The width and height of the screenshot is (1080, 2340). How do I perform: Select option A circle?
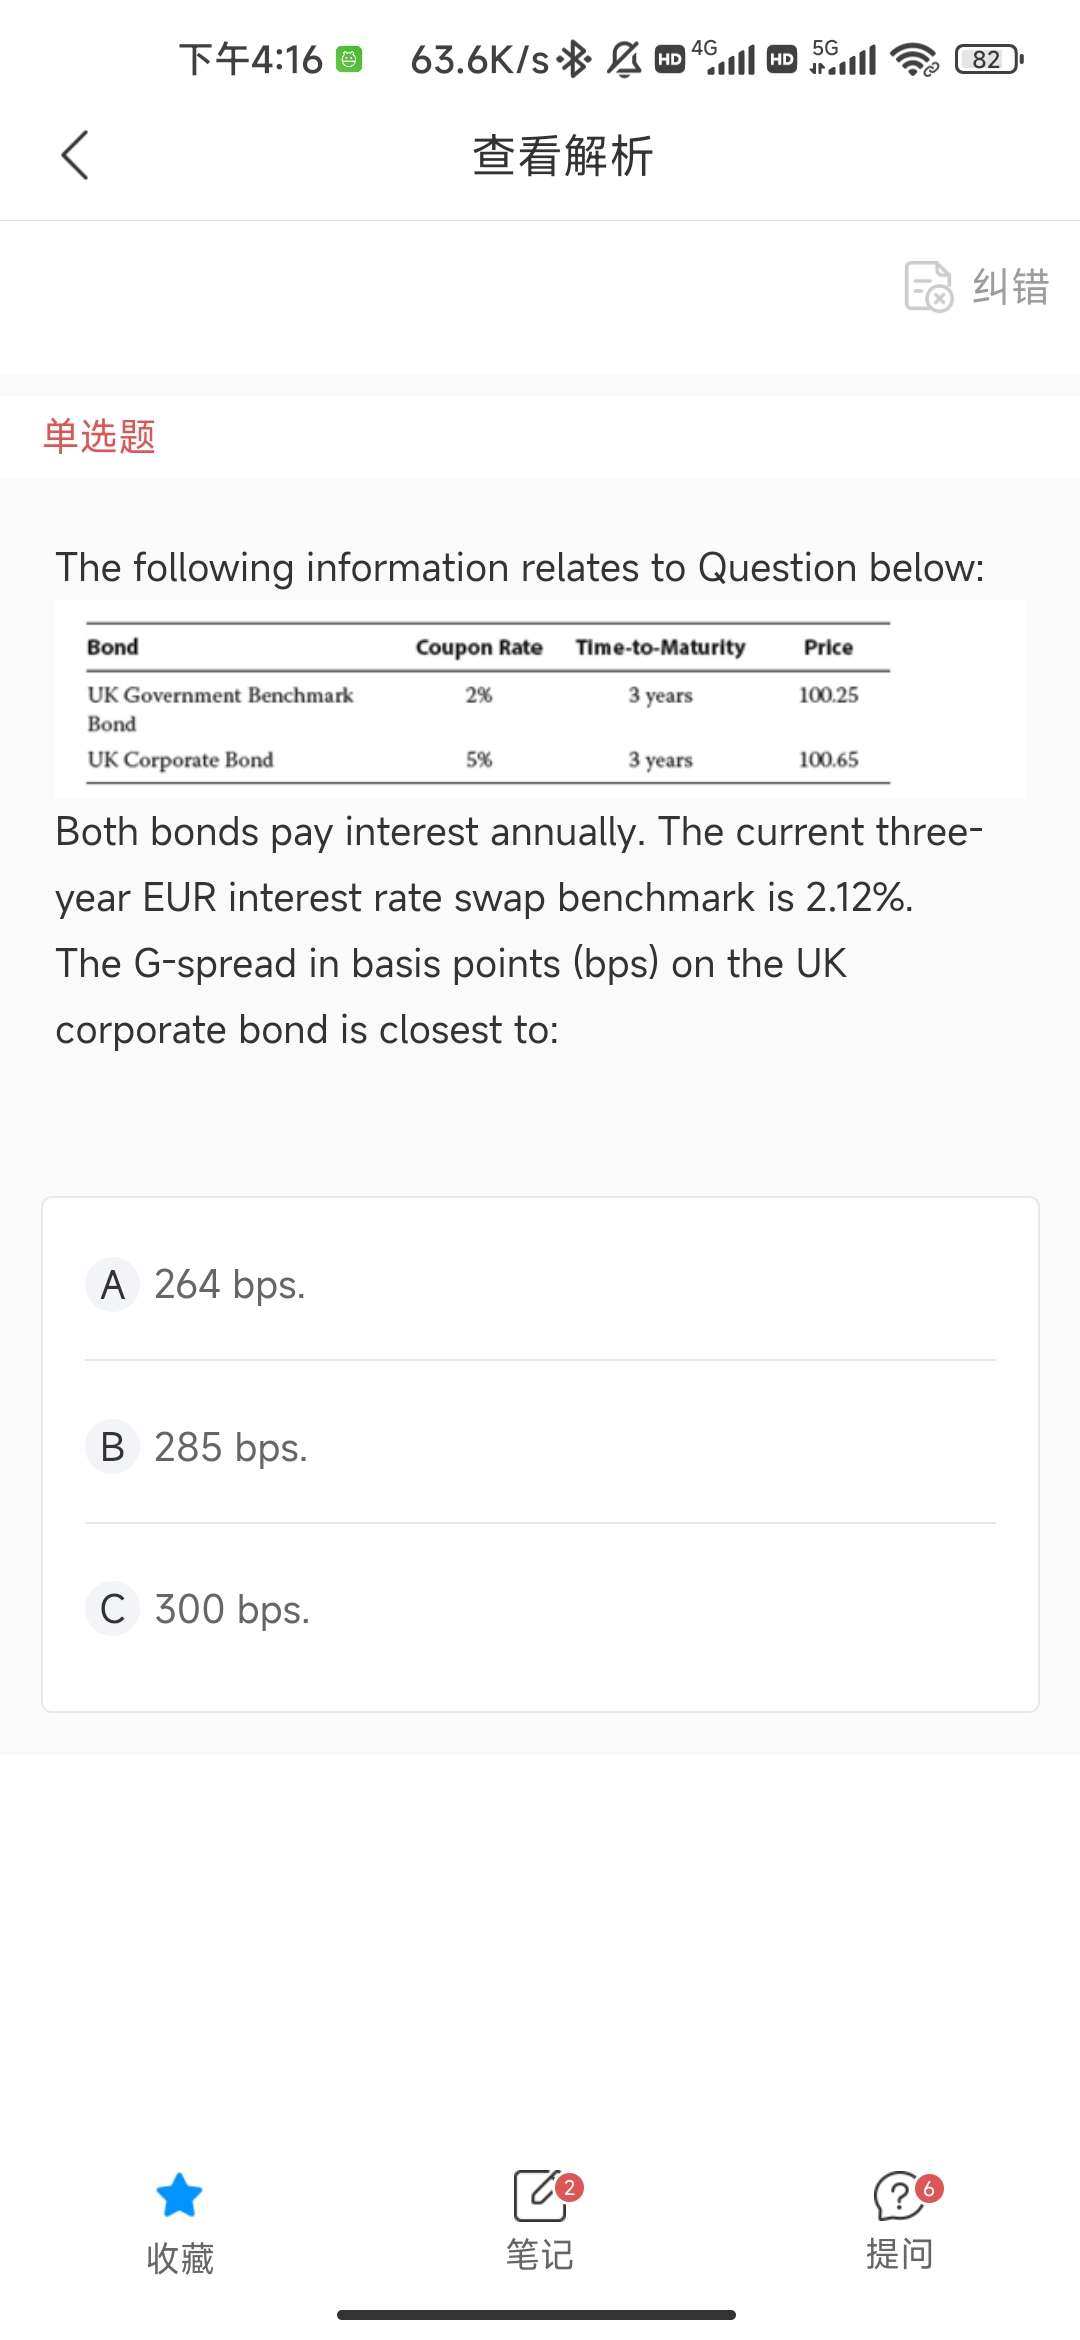[x=113, y=1285]
